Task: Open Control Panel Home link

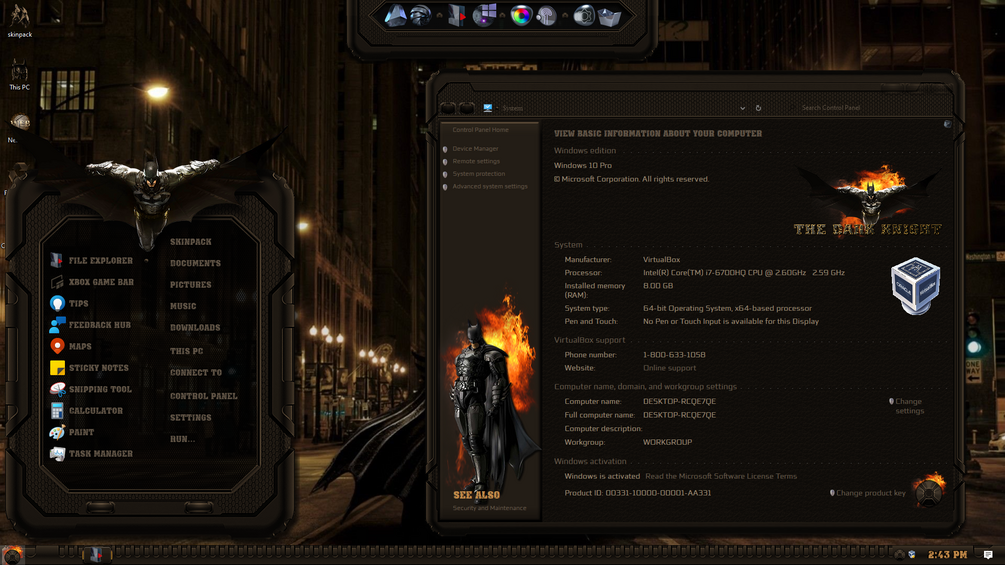Action: point(480,130)
